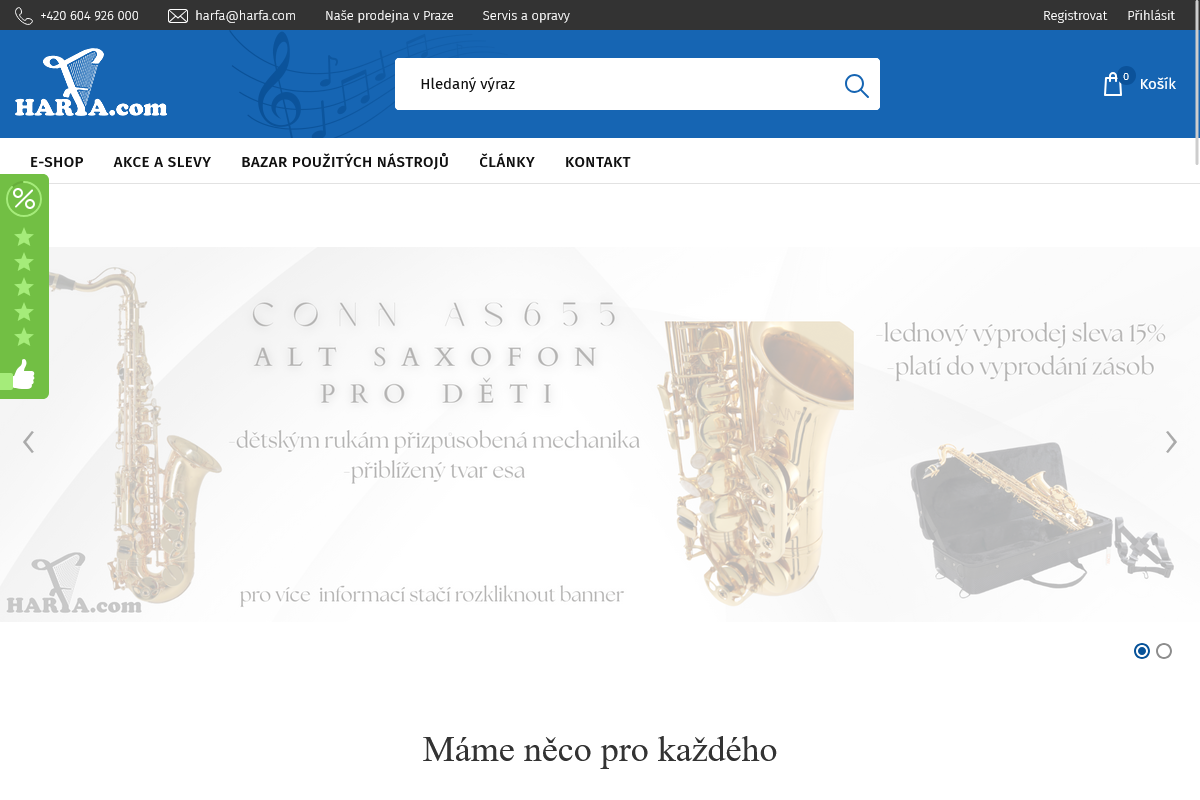Click the phone icon in top bar
The image size is (1200, 800).
(x=22, y=15)
